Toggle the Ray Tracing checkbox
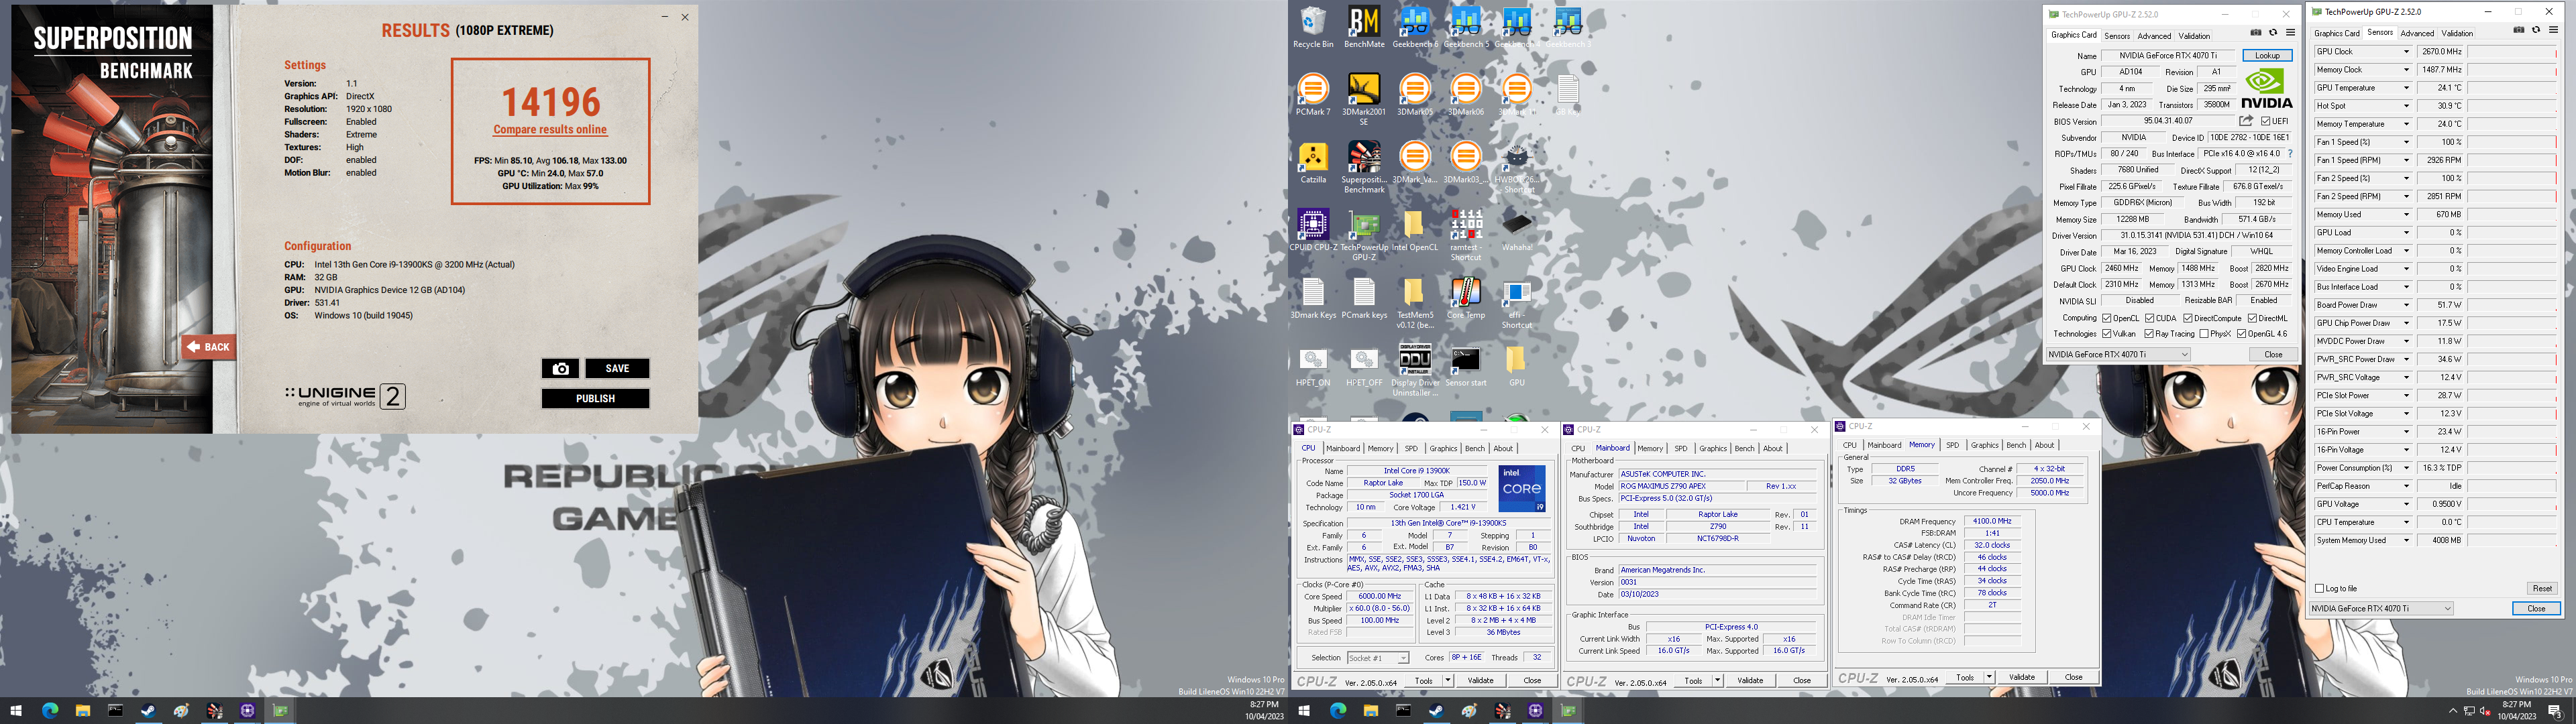Screen dimensions: 2576x724 point(2149,334)
